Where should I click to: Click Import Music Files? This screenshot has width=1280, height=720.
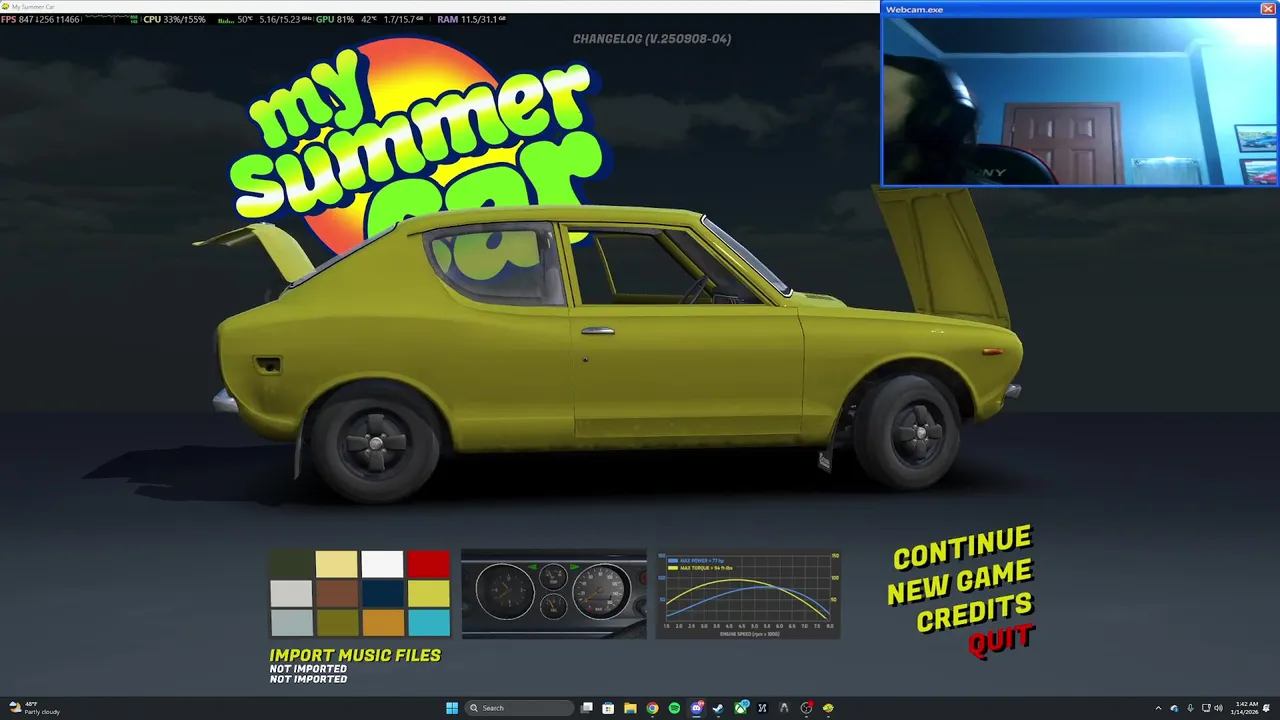pos(355,655)
